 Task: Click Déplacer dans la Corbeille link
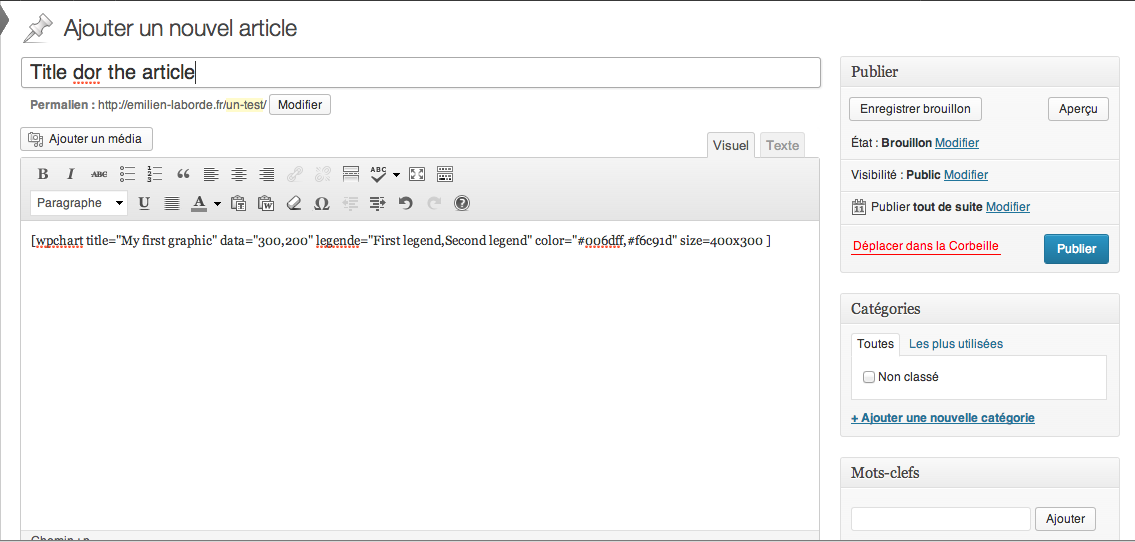(x=926, y=246)
